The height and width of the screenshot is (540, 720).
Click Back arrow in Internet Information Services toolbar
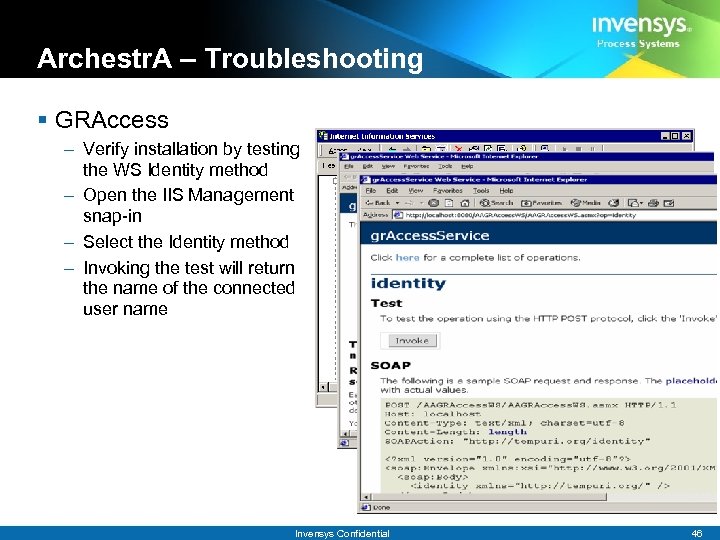392,149
